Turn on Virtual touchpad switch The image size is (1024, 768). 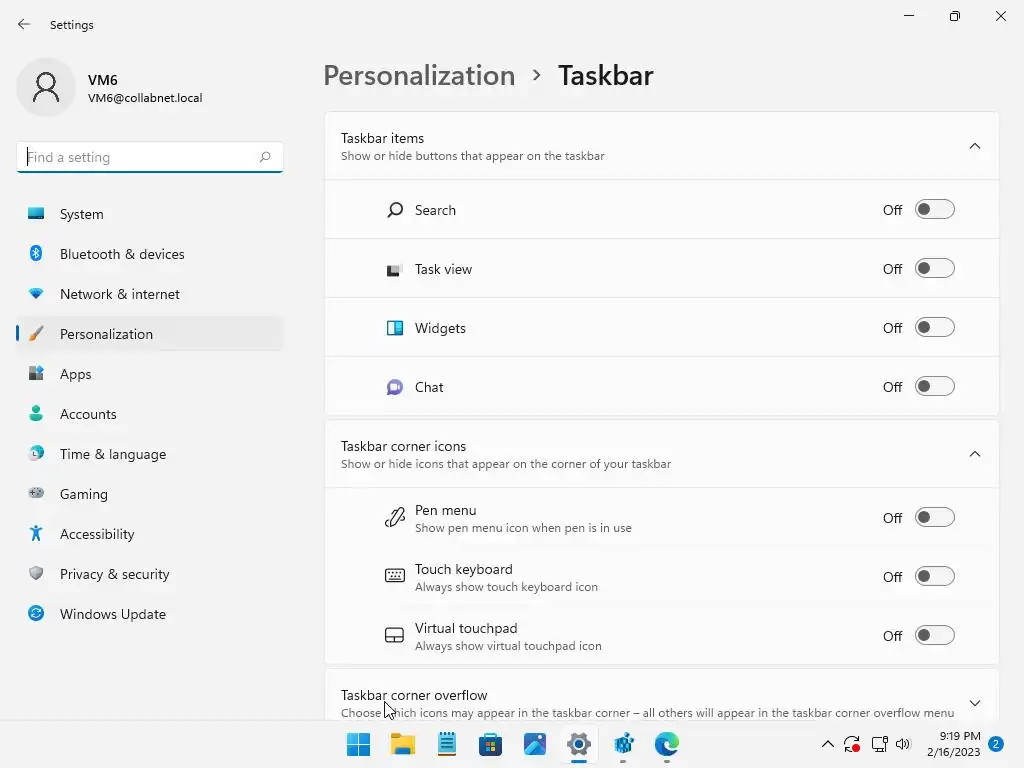click(935, 635)
